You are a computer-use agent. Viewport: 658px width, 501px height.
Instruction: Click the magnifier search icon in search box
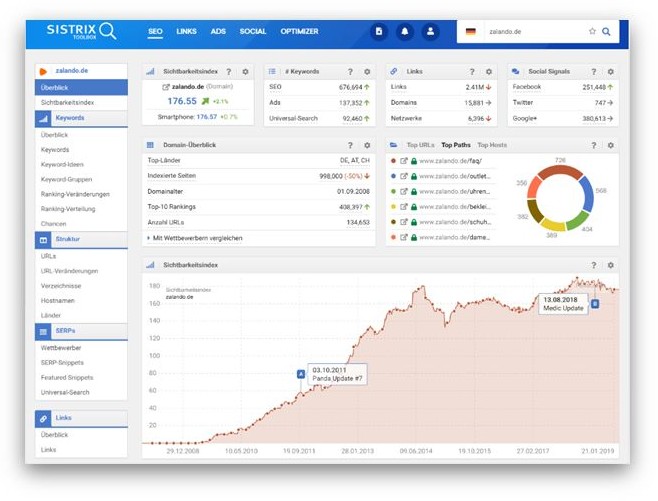pos(606,32)
